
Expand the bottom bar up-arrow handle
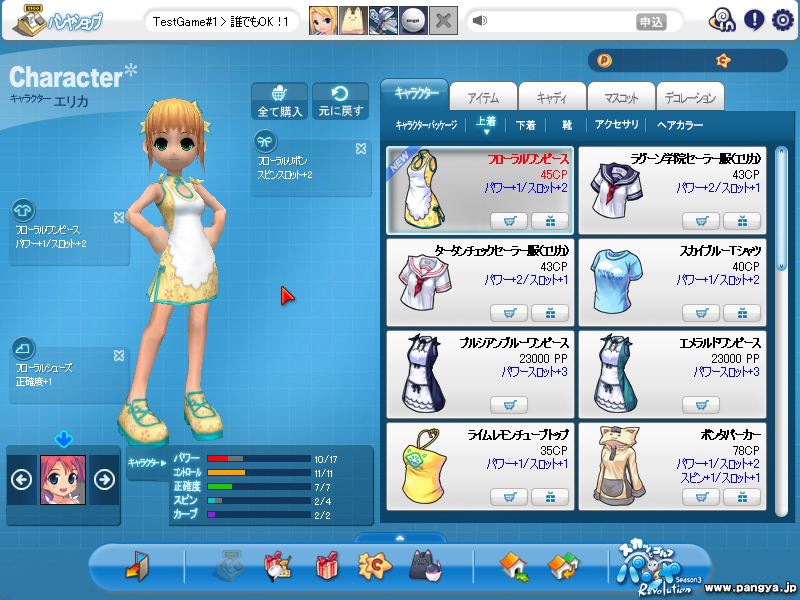tap(399, 538)
